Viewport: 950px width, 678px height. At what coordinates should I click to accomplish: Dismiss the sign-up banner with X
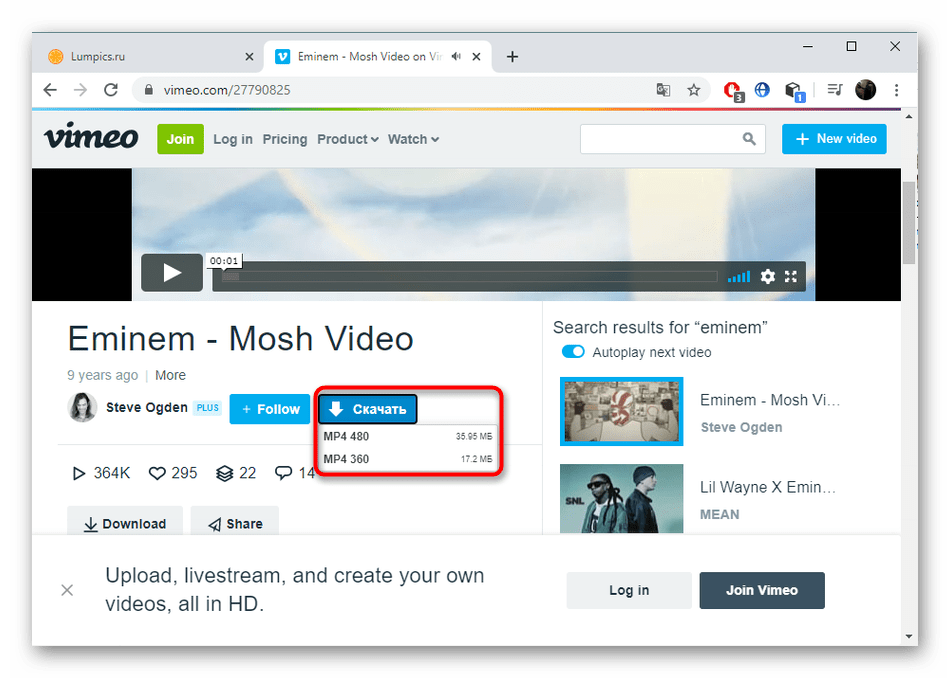[x=67, y=590]
